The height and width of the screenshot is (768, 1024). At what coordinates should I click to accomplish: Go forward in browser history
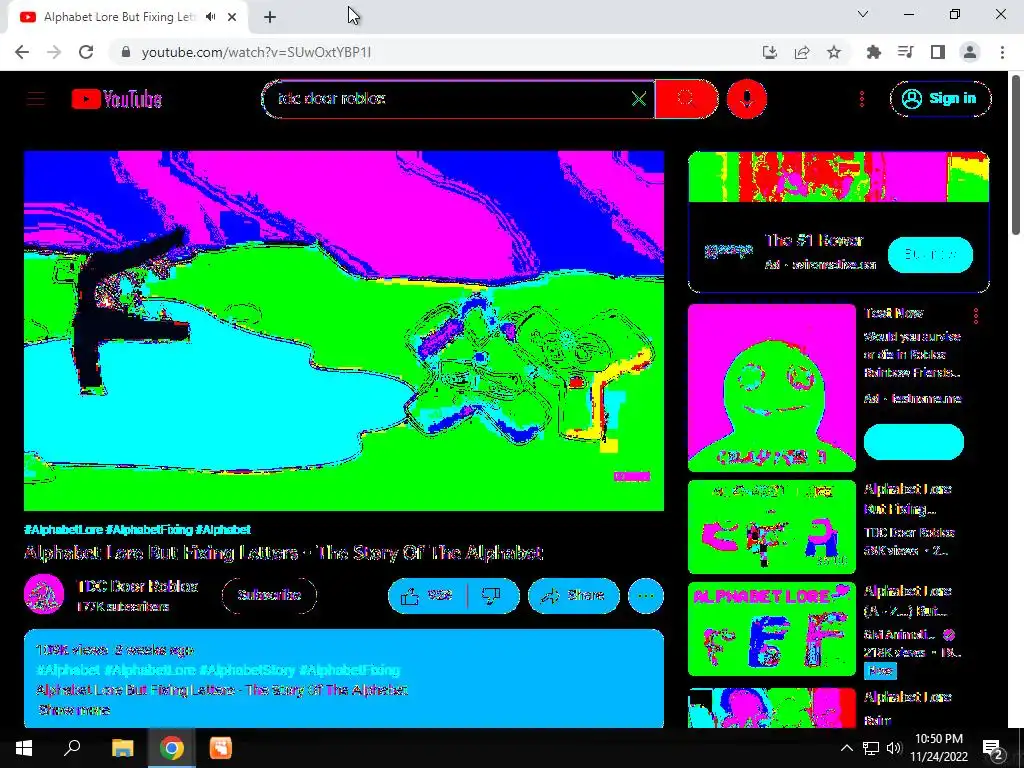coord(54,52)
